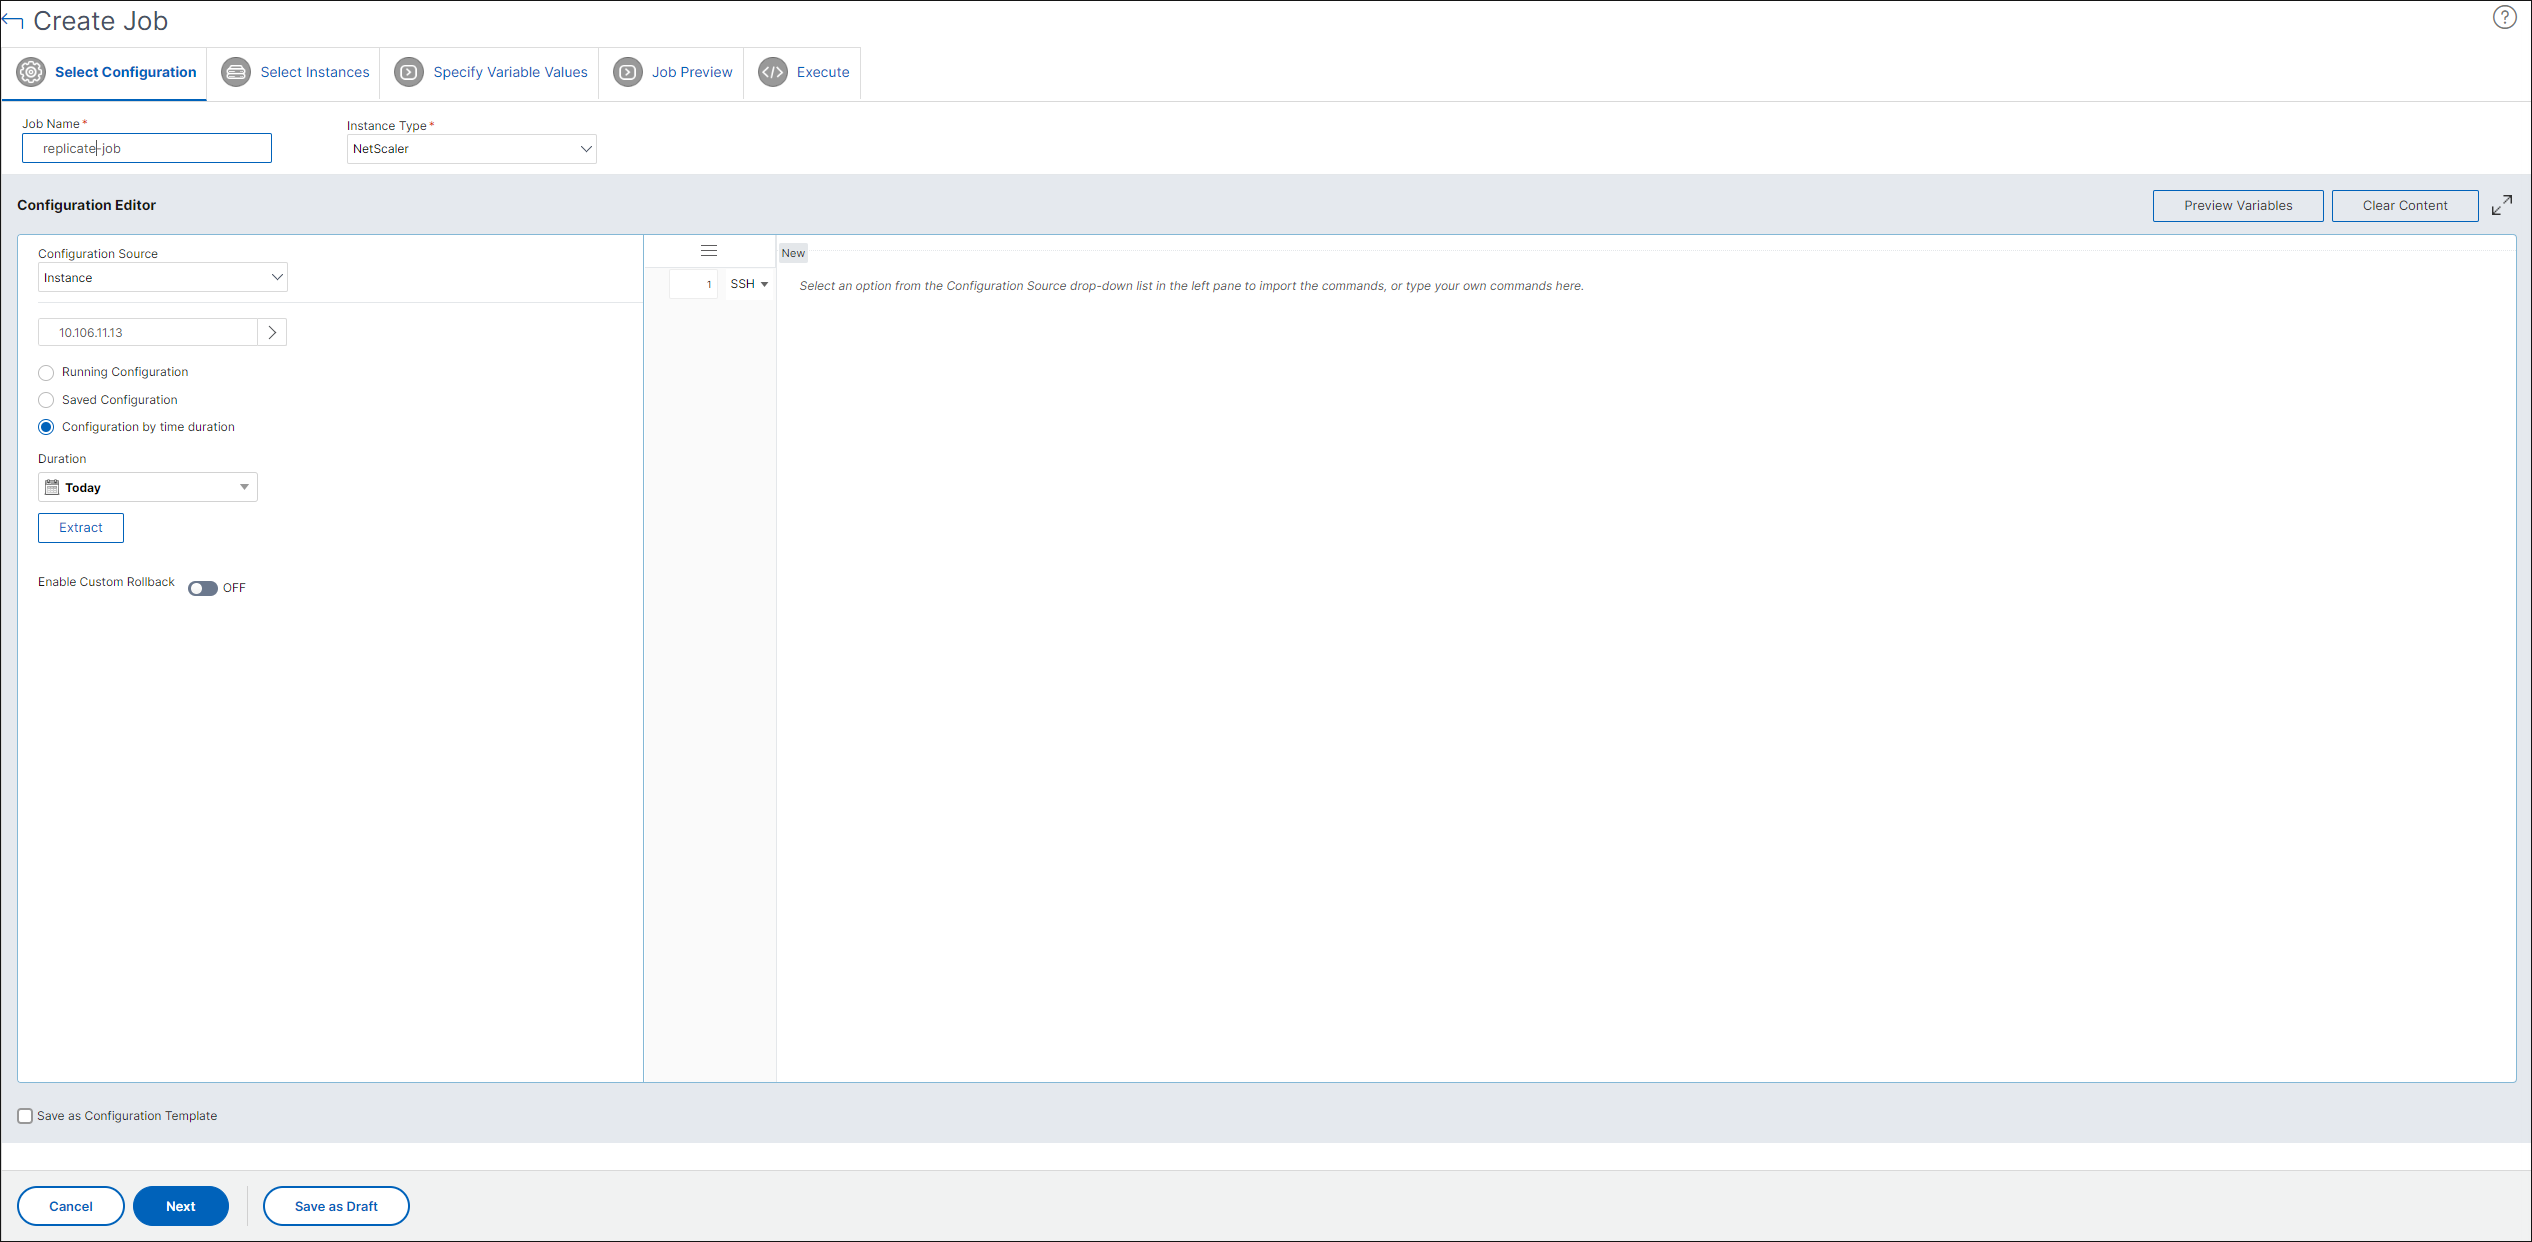Click the Job Name input field

[x=147, y=148]
